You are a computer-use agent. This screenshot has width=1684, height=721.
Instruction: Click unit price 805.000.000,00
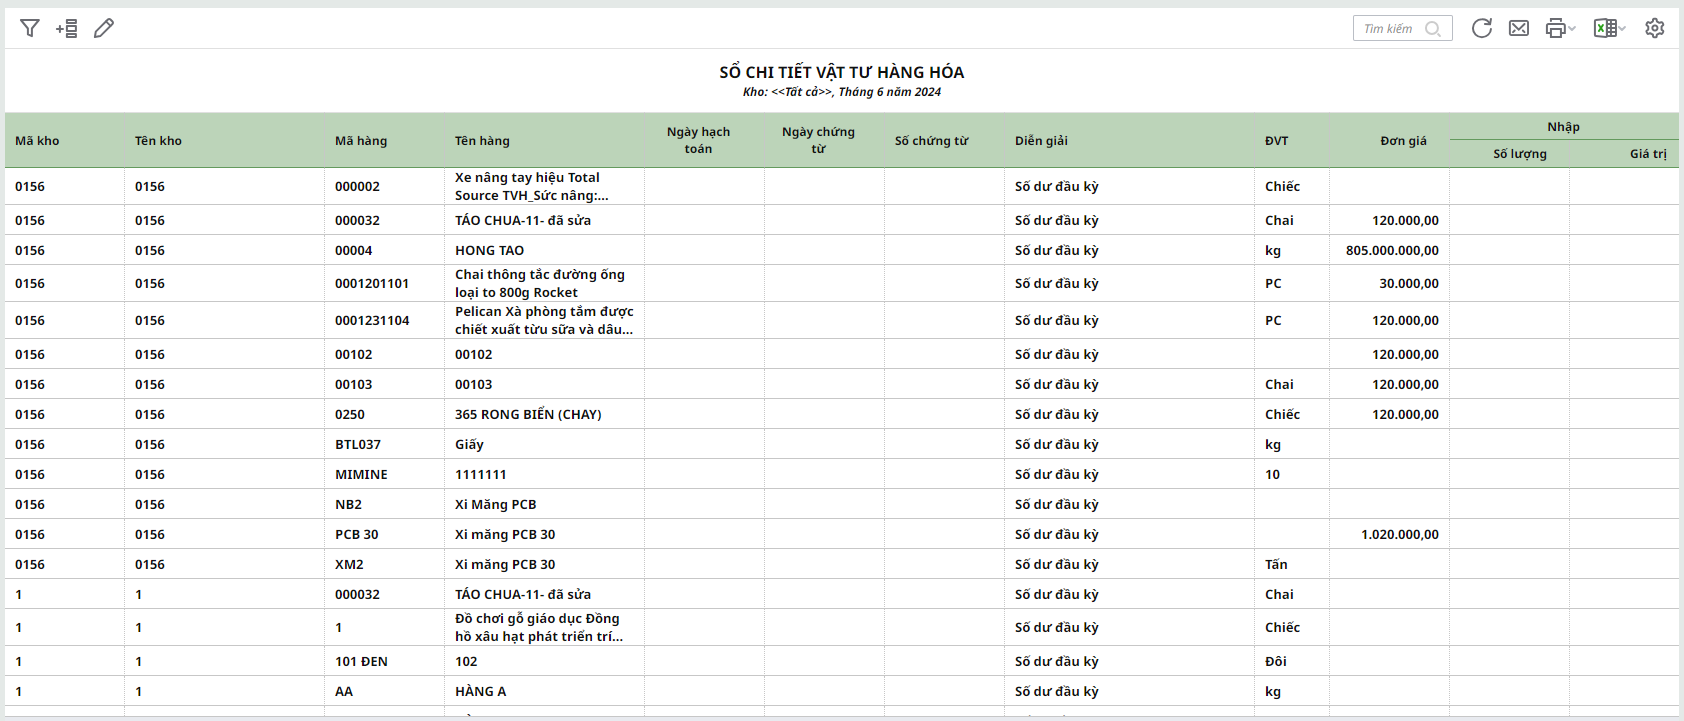[1392, 251]
